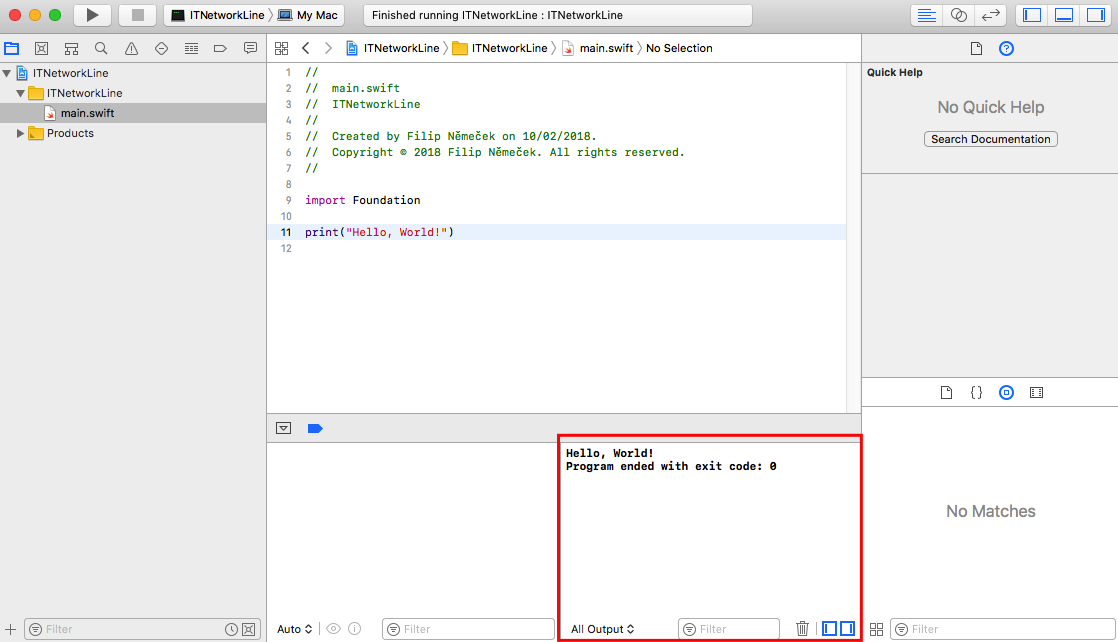Click the Search Documentation button
The width and height of the screenshot is (1118, 642).
990,139
